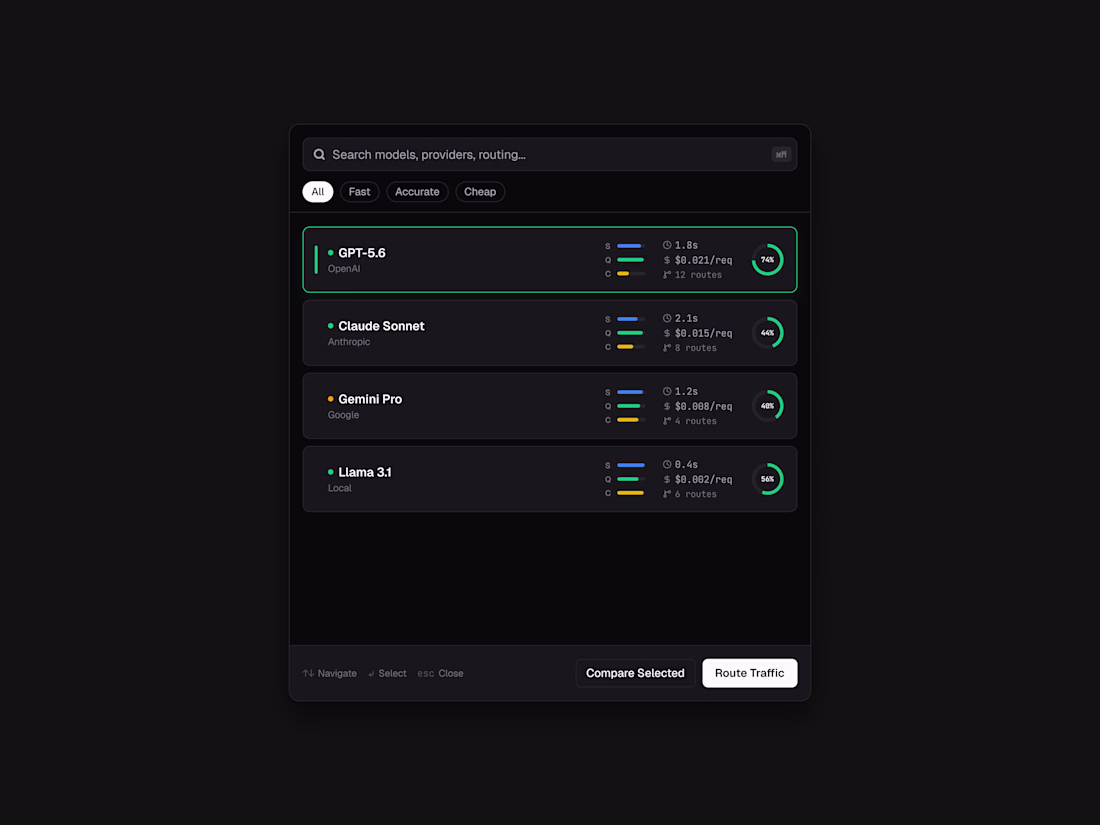Select the All filter chip
The height and width of the screenshot is (825, 1100).
pos(318,192)
